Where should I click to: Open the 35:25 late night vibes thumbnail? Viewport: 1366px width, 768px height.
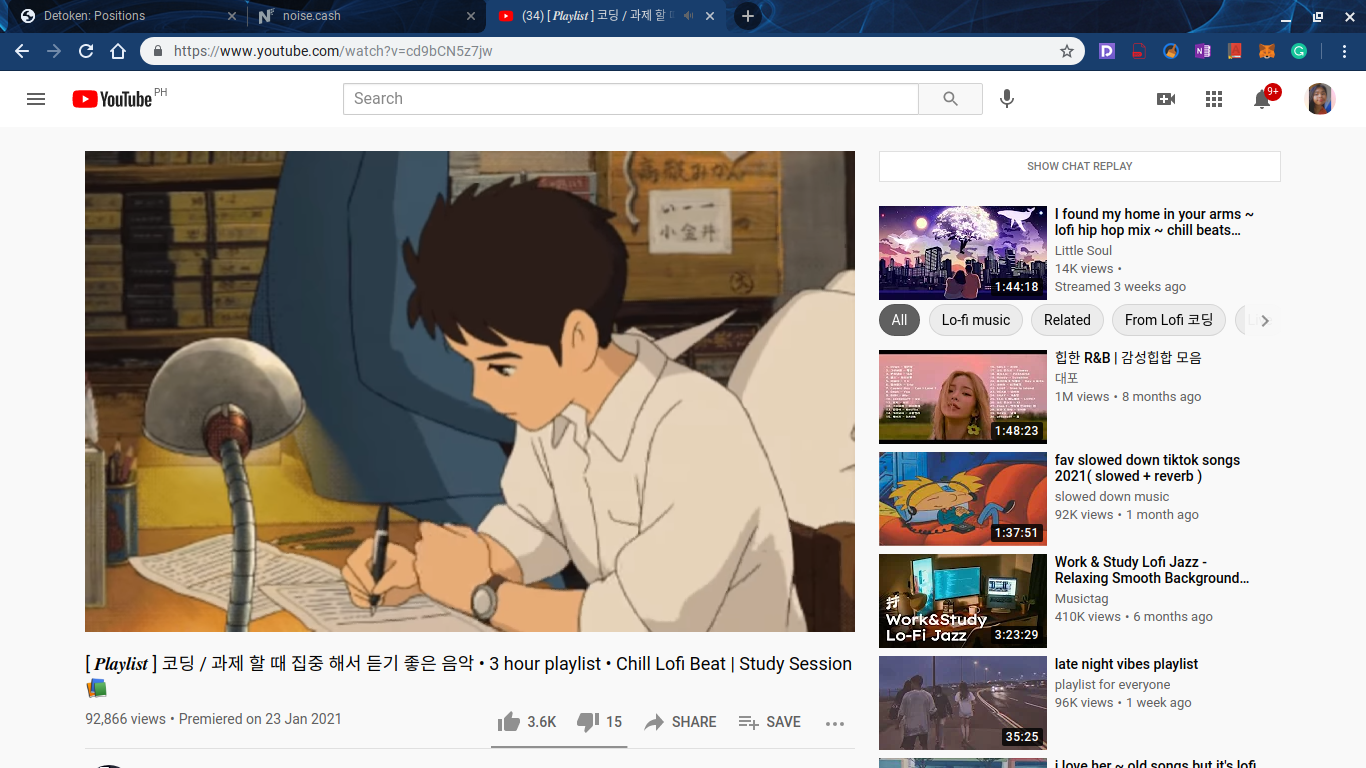[x=962, y=703]
